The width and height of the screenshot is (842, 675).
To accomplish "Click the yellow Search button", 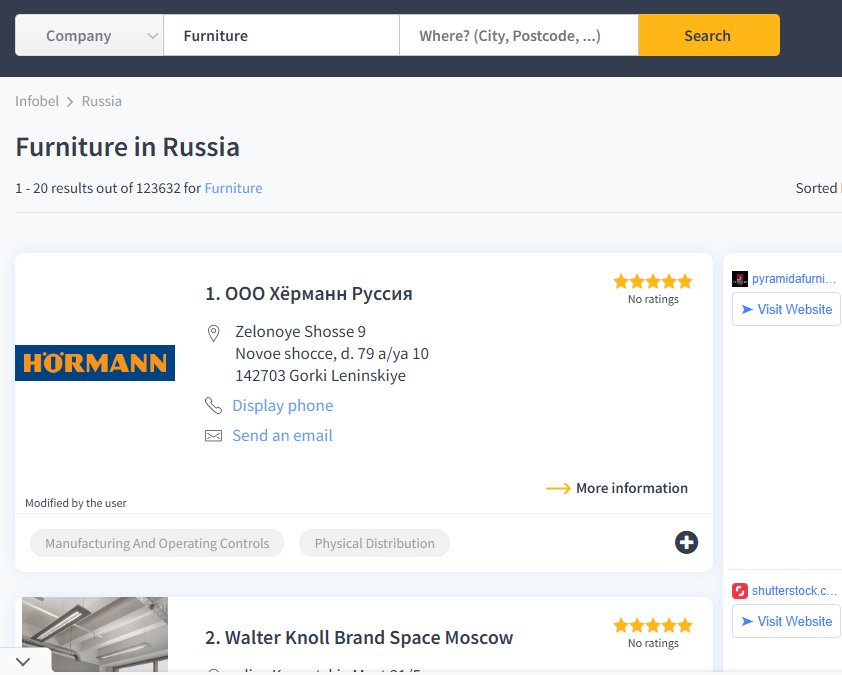I will click(x=709, y=35).
